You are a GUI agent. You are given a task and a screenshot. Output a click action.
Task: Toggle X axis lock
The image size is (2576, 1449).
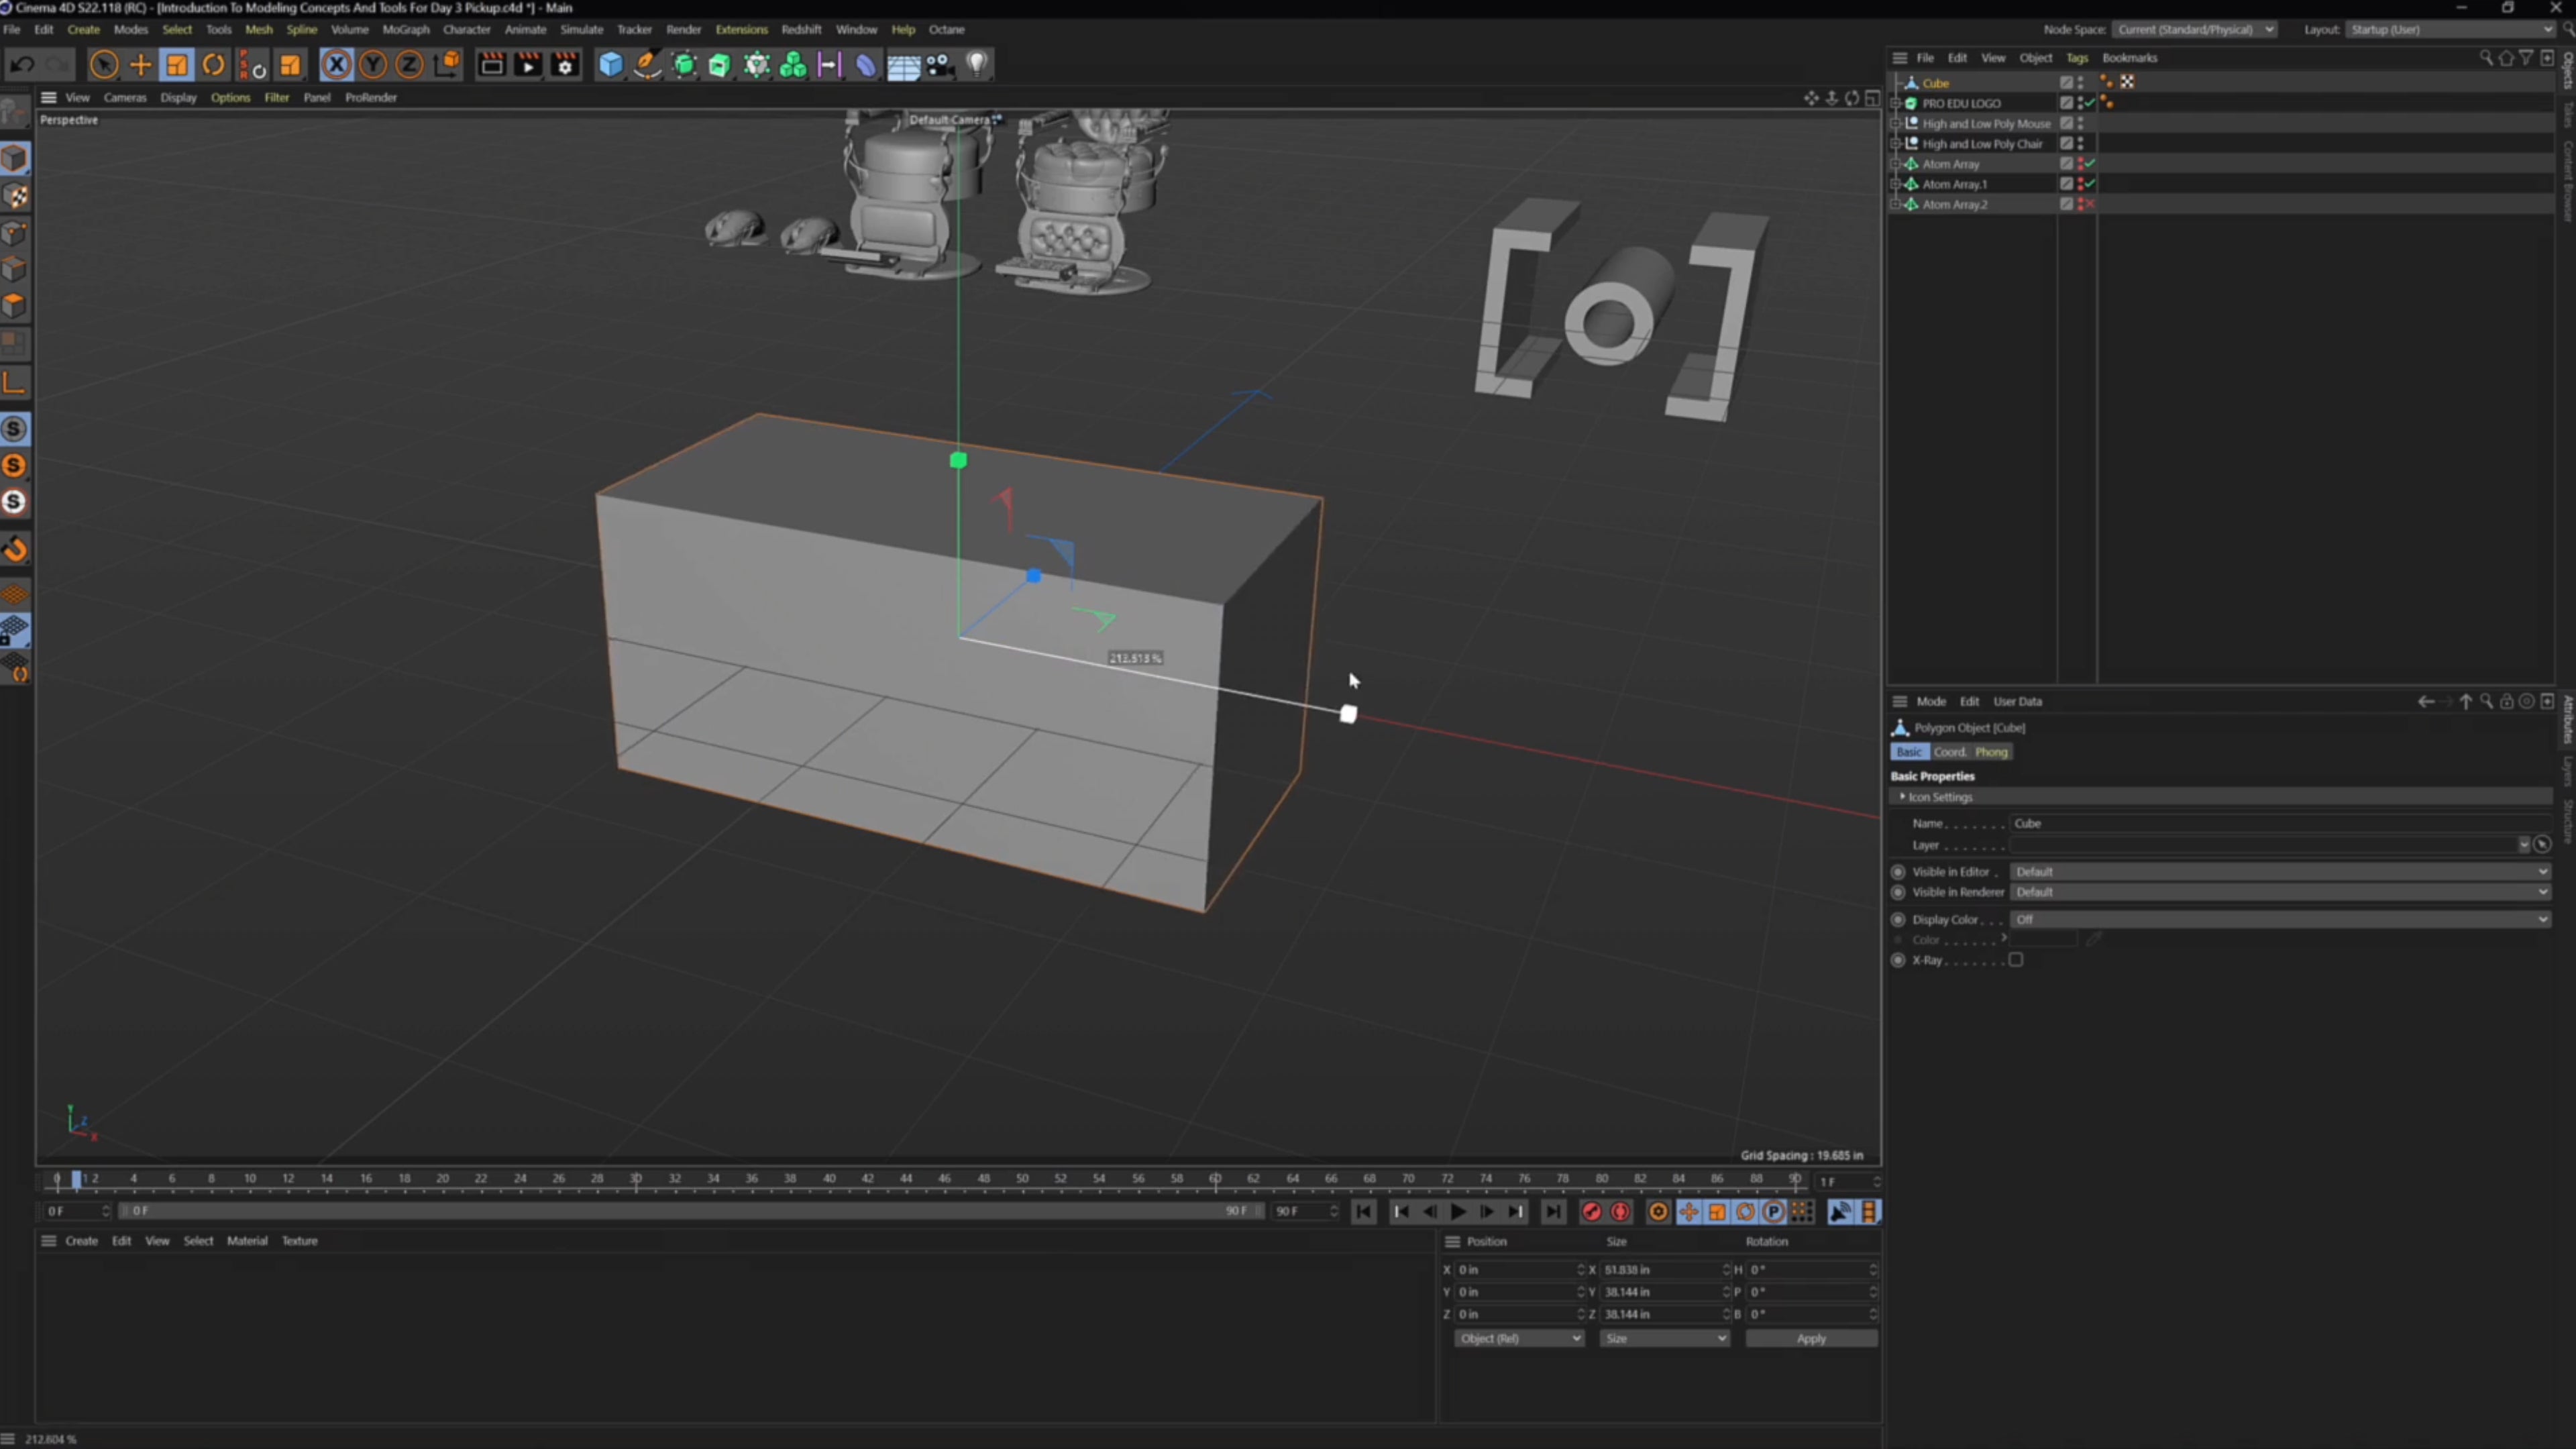[336, 65]
